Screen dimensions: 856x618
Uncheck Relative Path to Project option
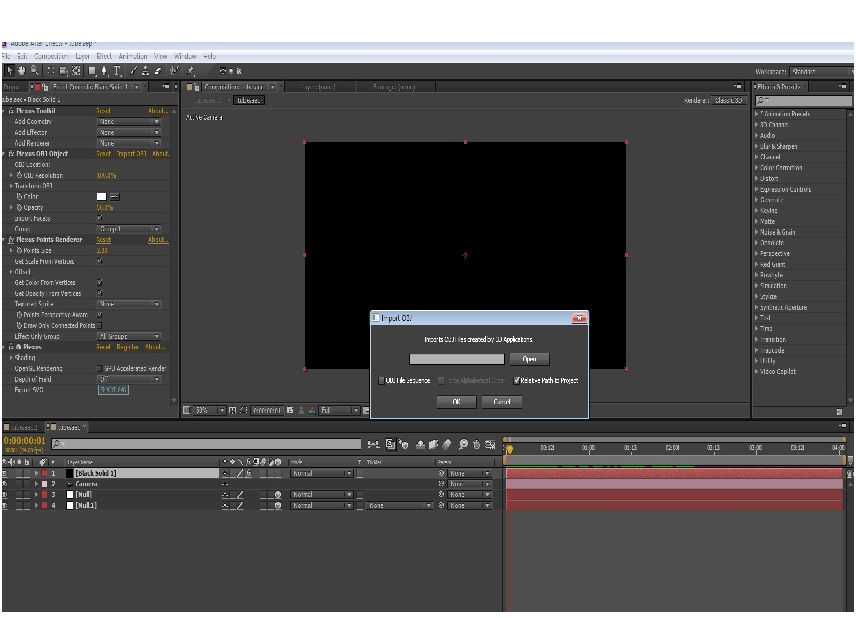[516, 381]
